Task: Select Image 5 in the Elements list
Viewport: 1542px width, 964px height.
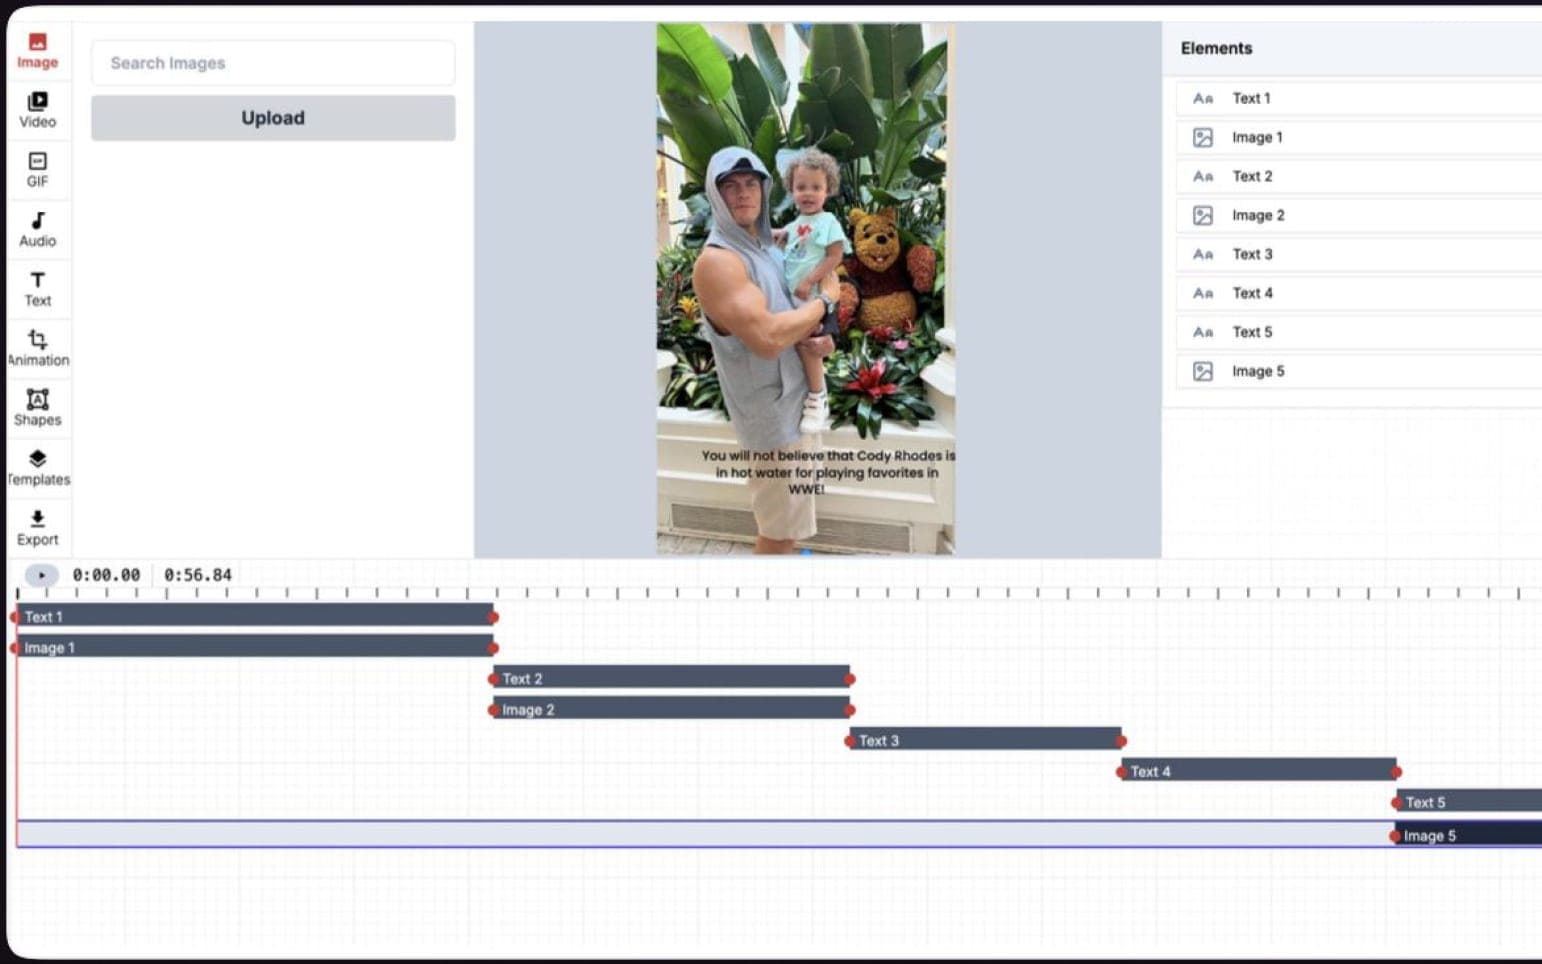Action: [x=1358, y=371]
